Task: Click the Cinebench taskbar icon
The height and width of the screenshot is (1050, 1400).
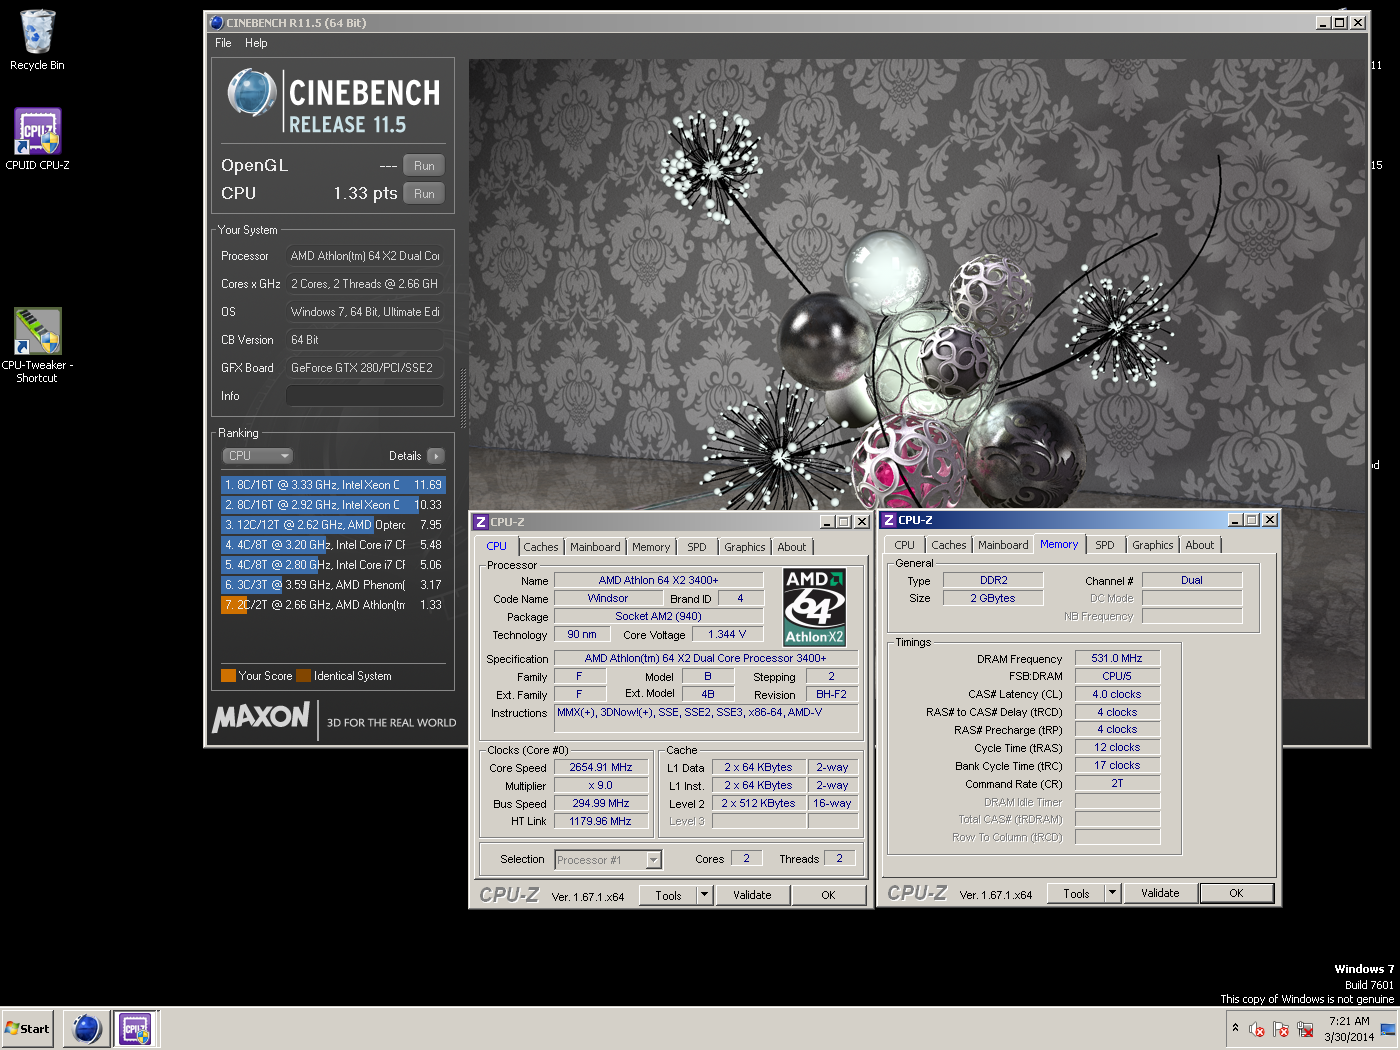Action: [87, 1028]
